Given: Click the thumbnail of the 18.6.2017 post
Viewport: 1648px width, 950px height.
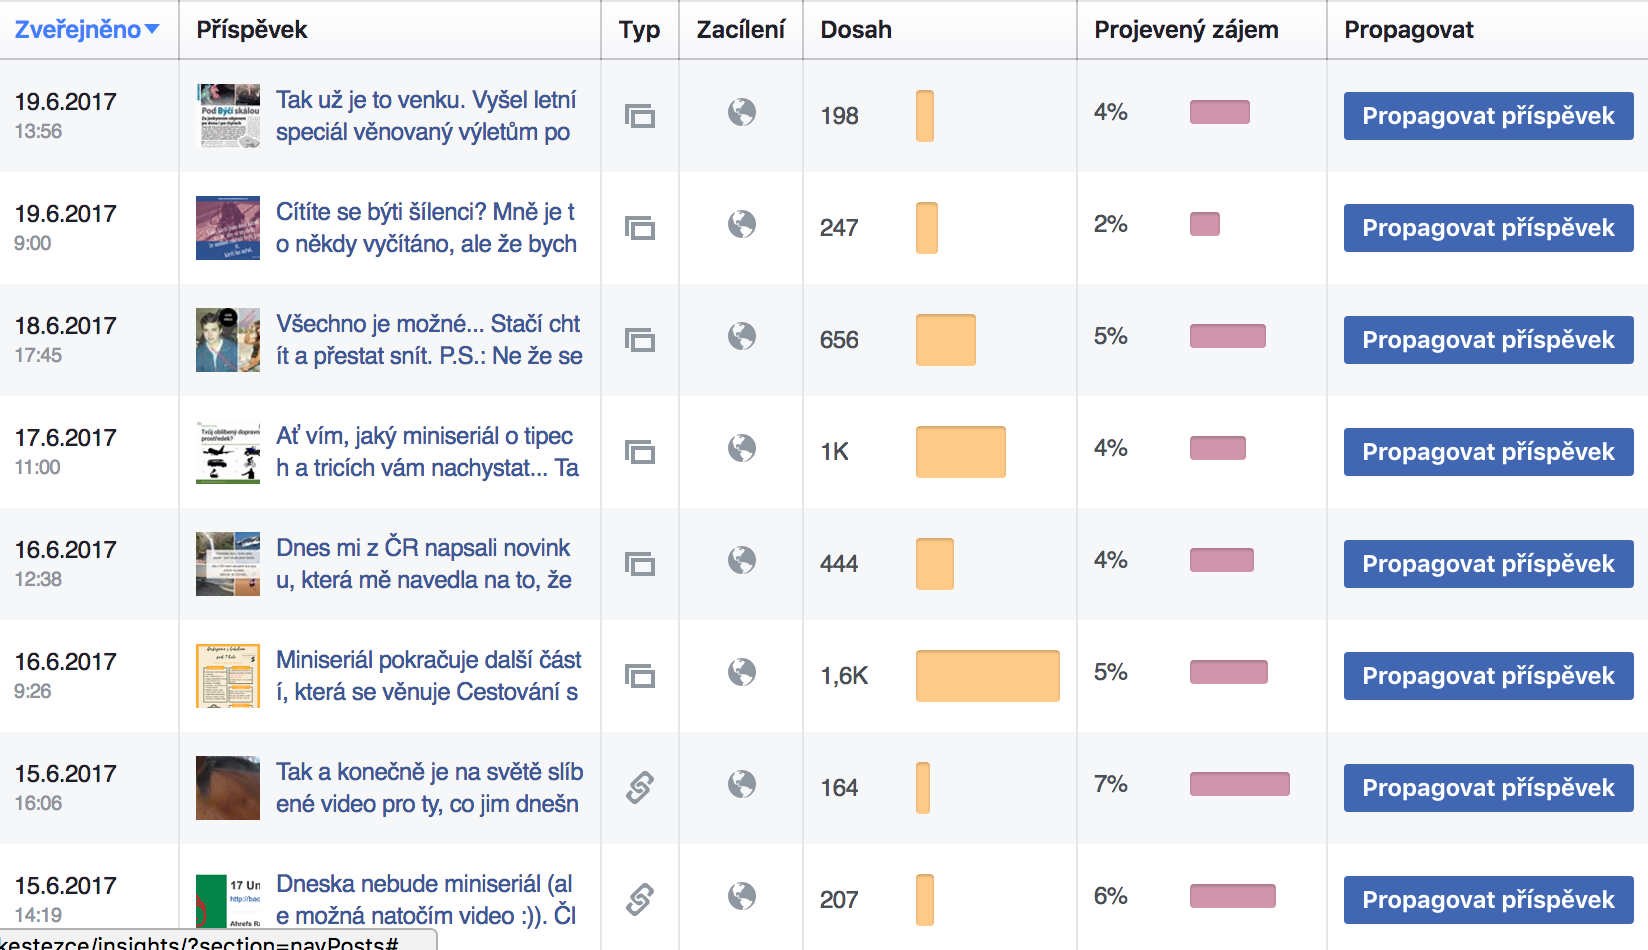Looking at the screenshot, I should tap(227, 340).
